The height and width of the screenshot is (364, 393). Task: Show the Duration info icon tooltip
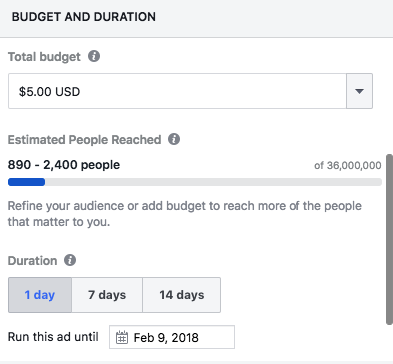tap(70, 260)
